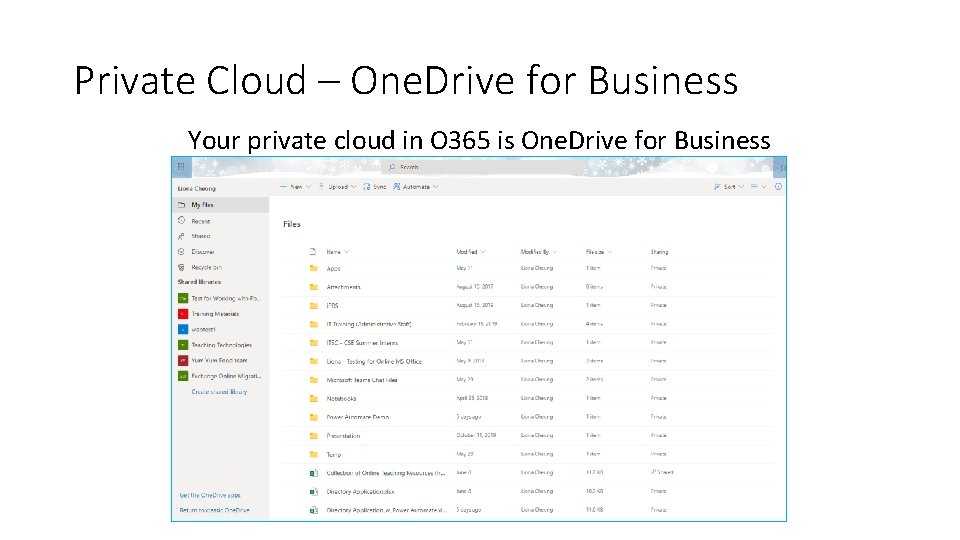Image resolution: width=960 pixels, height=540 pixels.
Task: Open the Presentation folder
Action: (343, 436)
